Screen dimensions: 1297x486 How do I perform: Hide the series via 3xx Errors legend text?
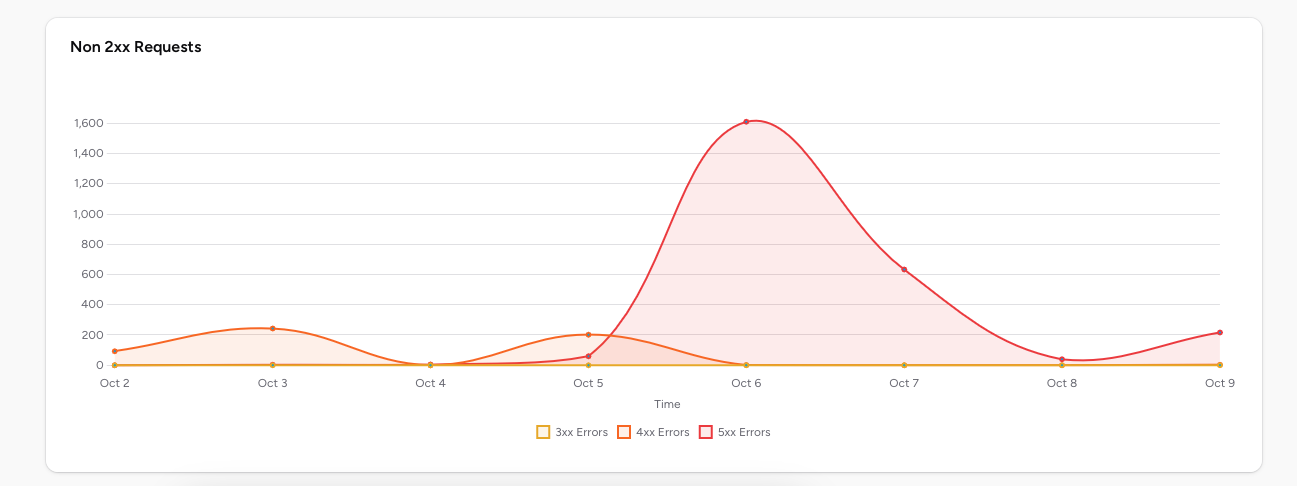click(581, 432)
